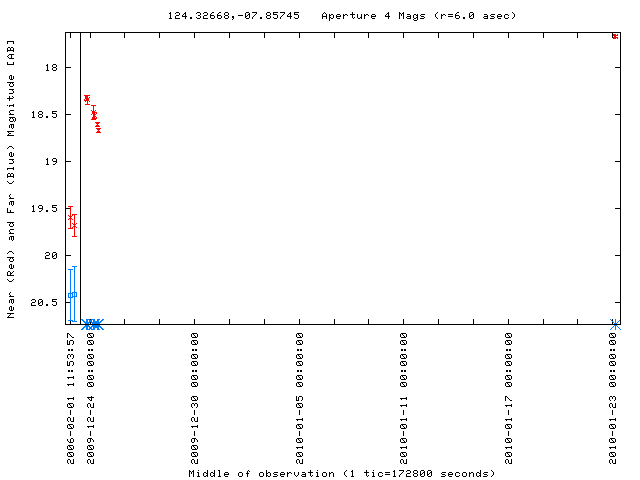Select the red data point at top right corner
Image resolution: width=640 pixels, height=480 pixels.
615,37
